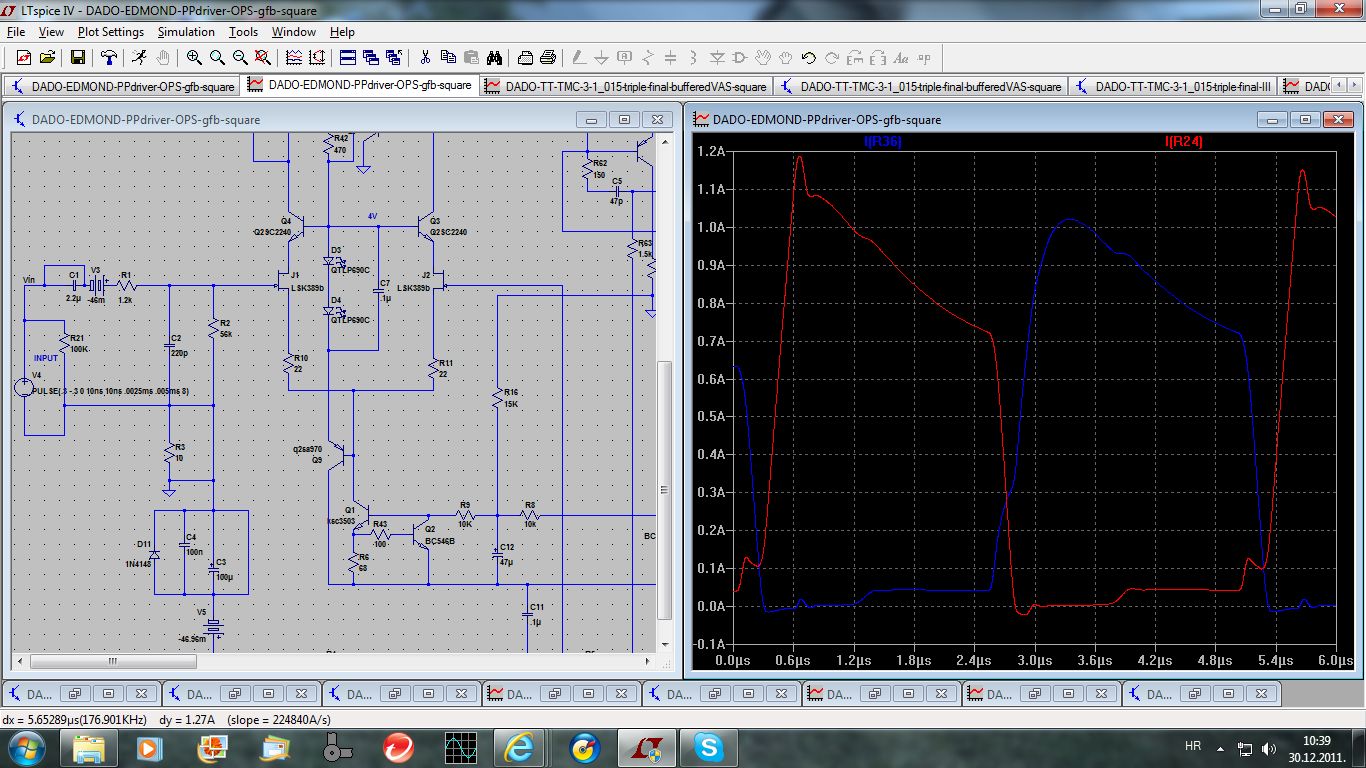Click the Redo arrow toolbar icon
1366x768 pixels.
(832, 58)
